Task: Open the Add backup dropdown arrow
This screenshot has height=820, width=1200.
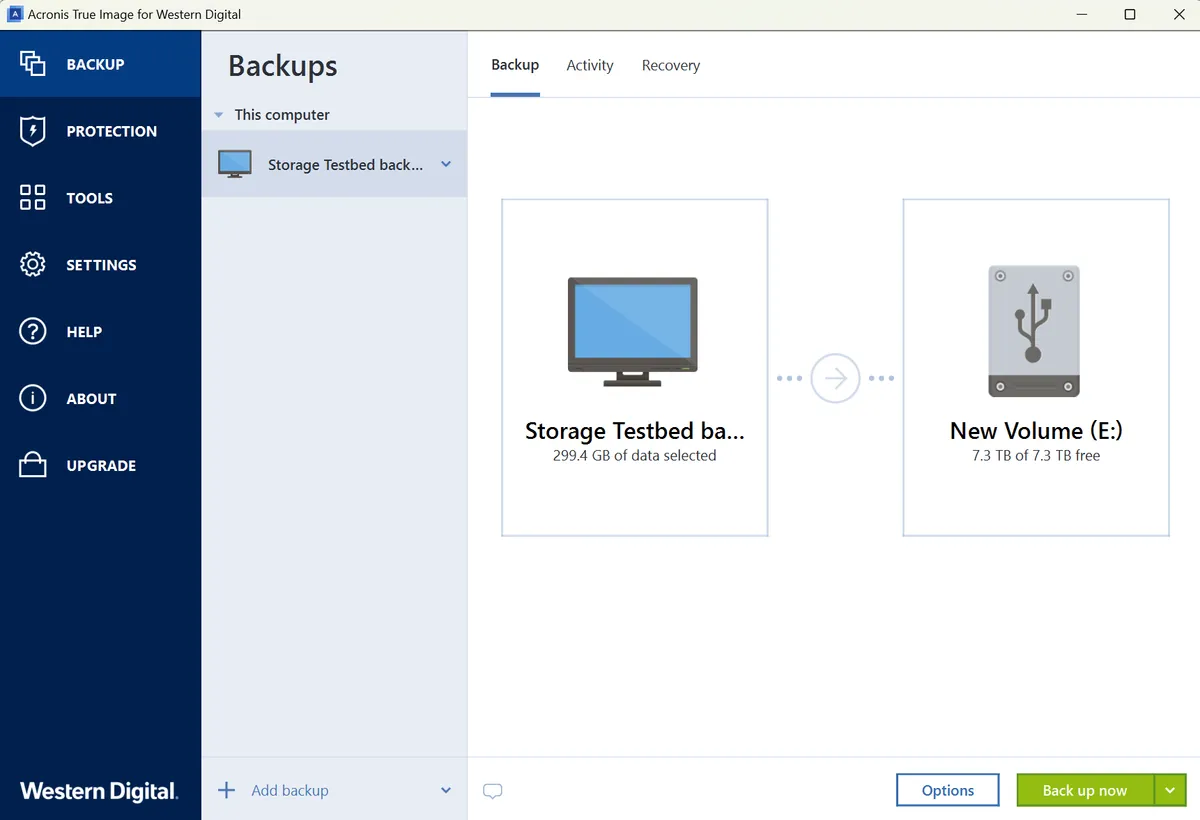Action: point(446,791)
